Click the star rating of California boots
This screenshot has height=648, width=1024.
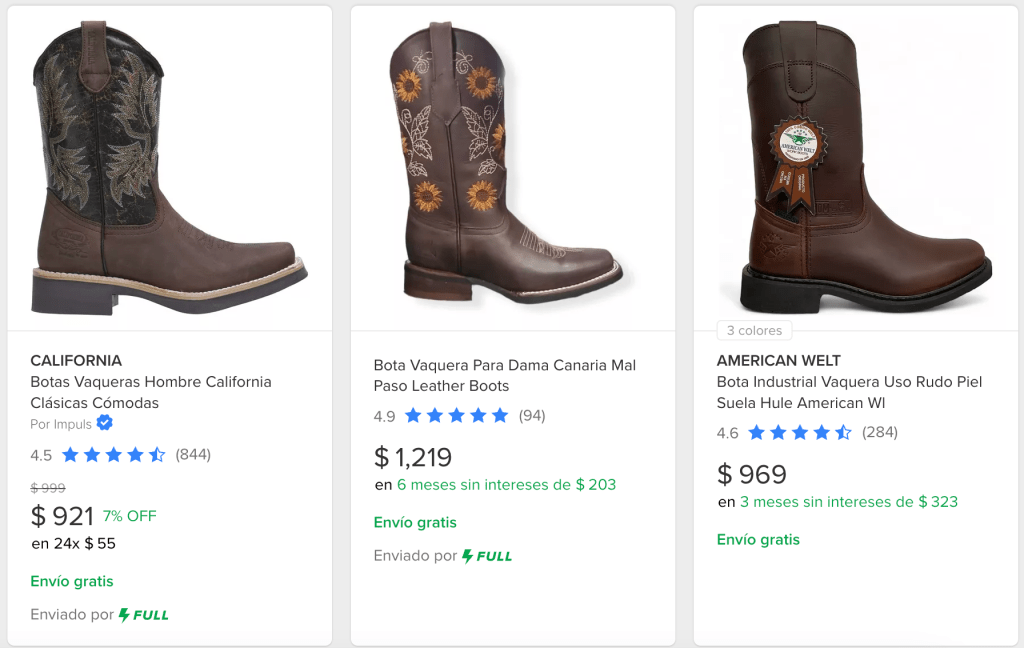[114, 455]
